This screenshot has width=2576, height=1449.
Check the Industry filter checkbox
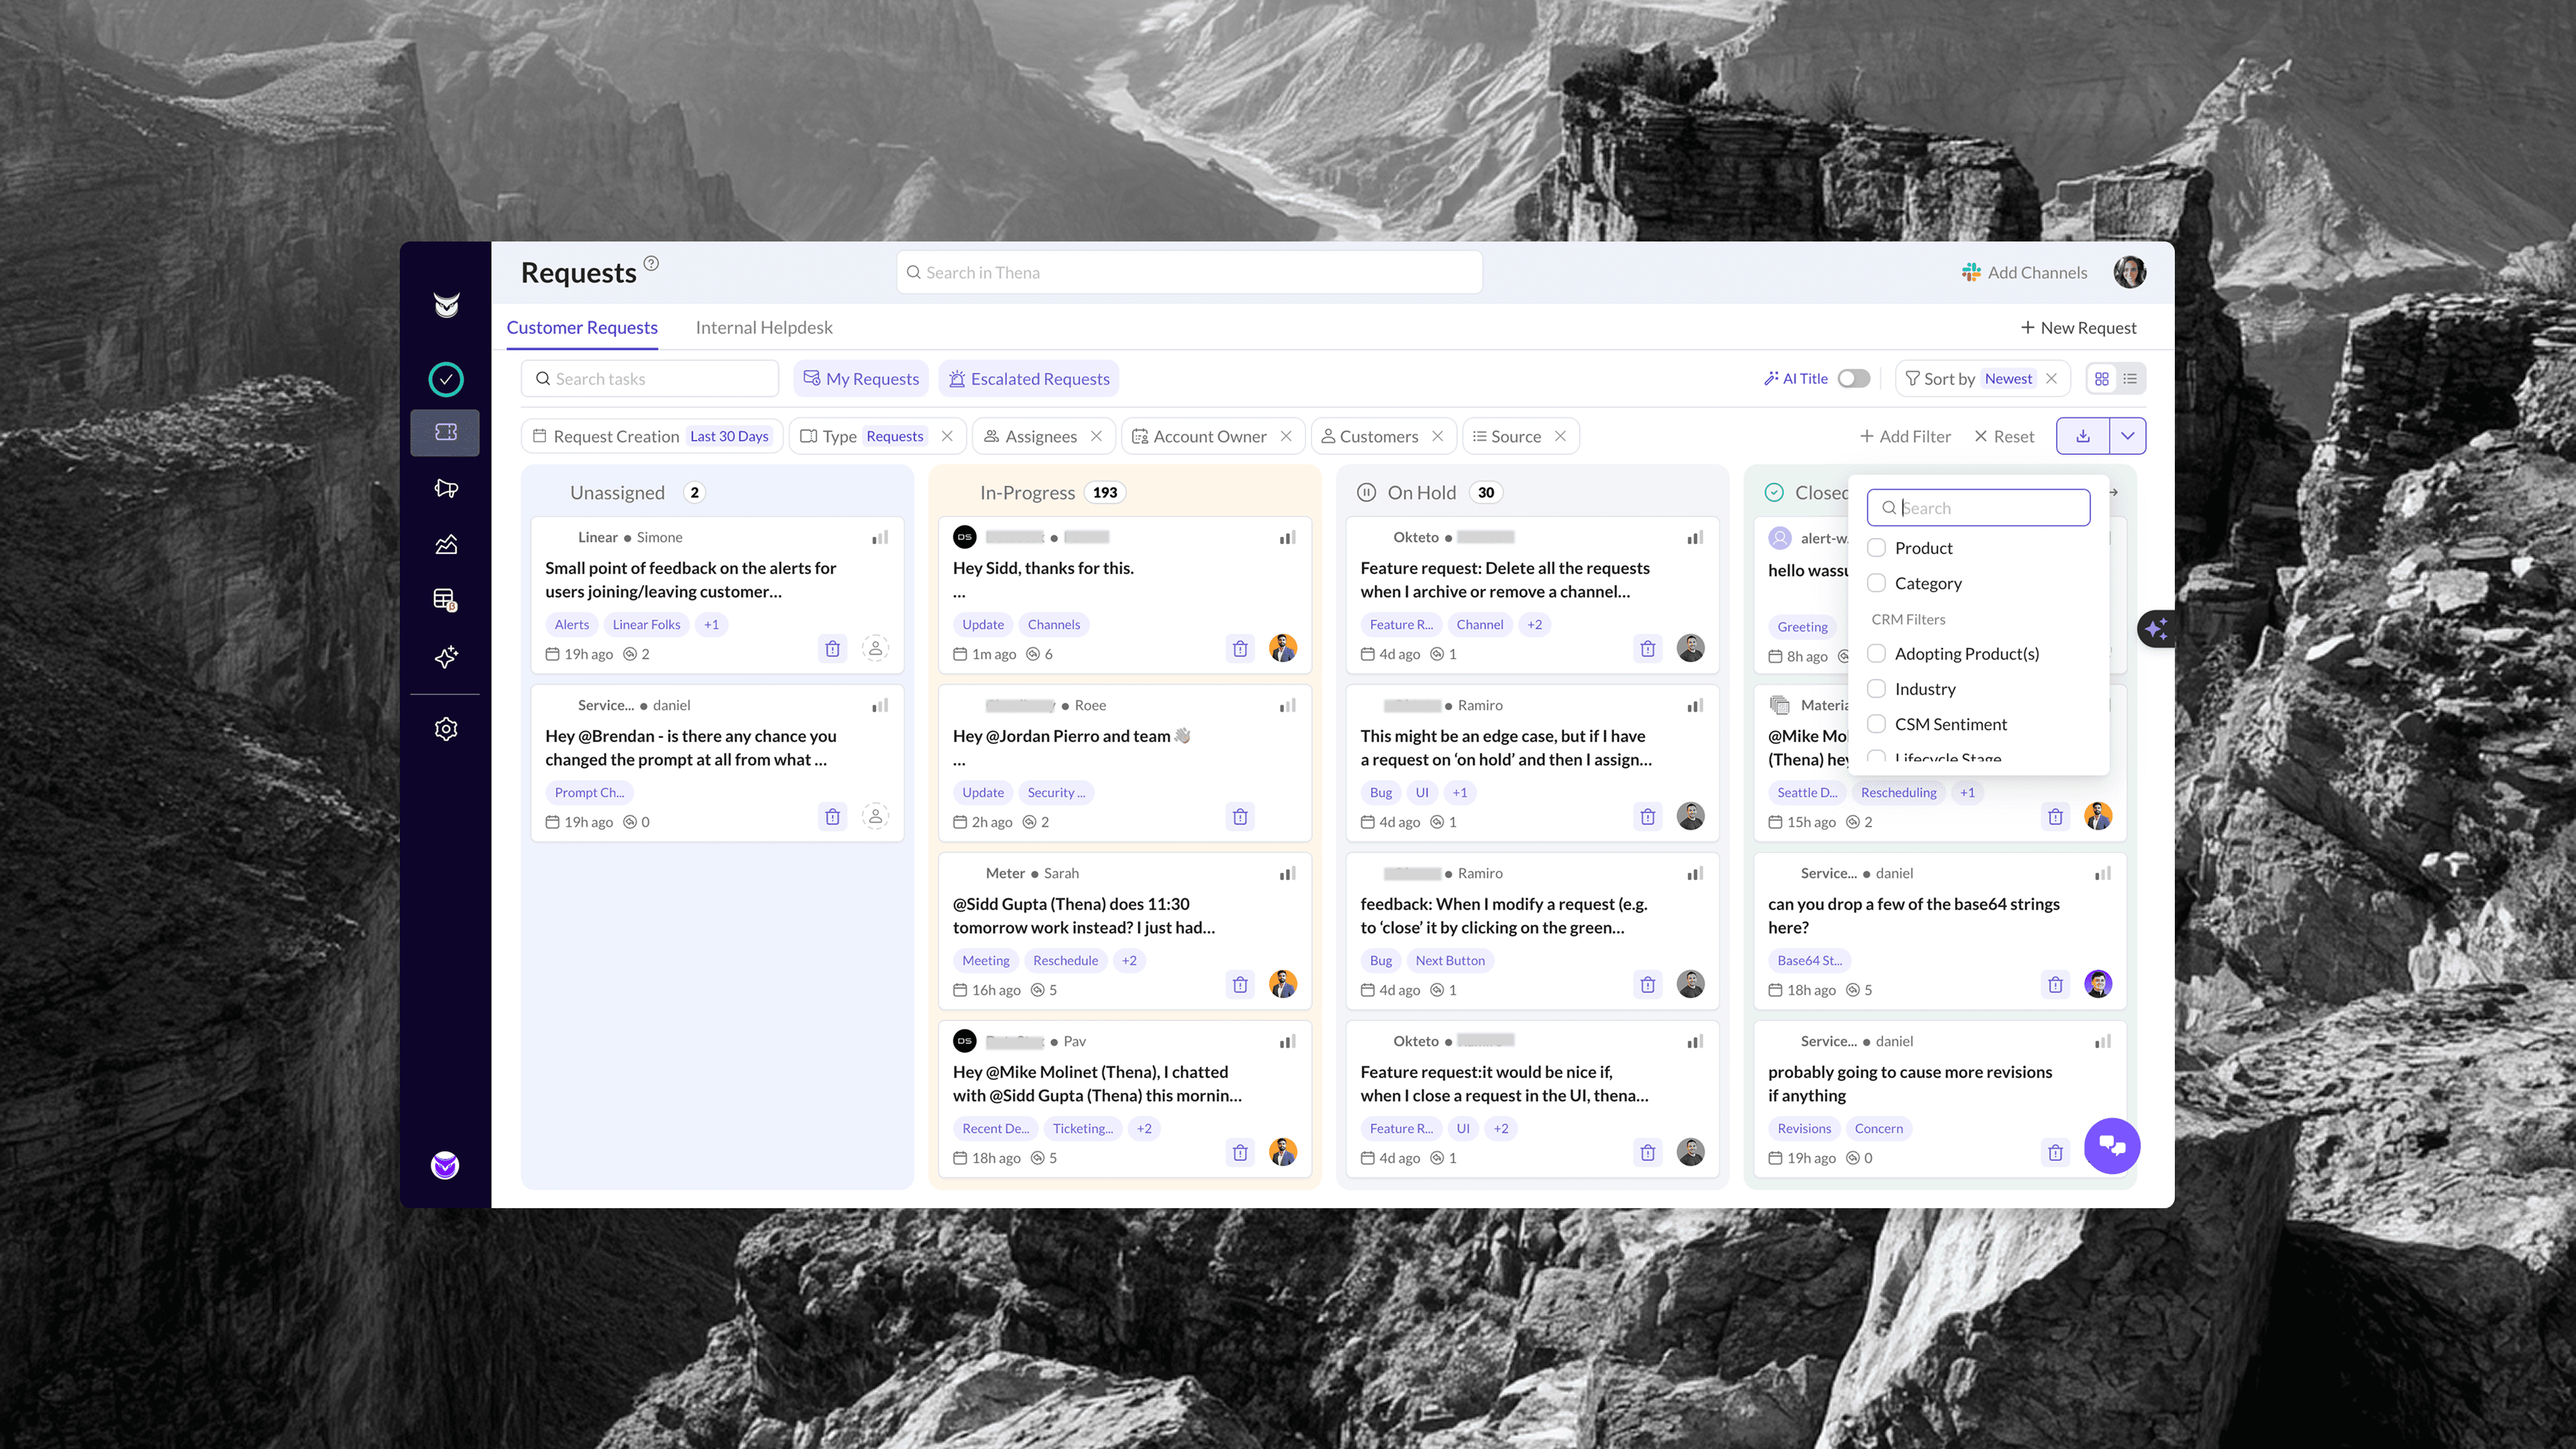1876,689
